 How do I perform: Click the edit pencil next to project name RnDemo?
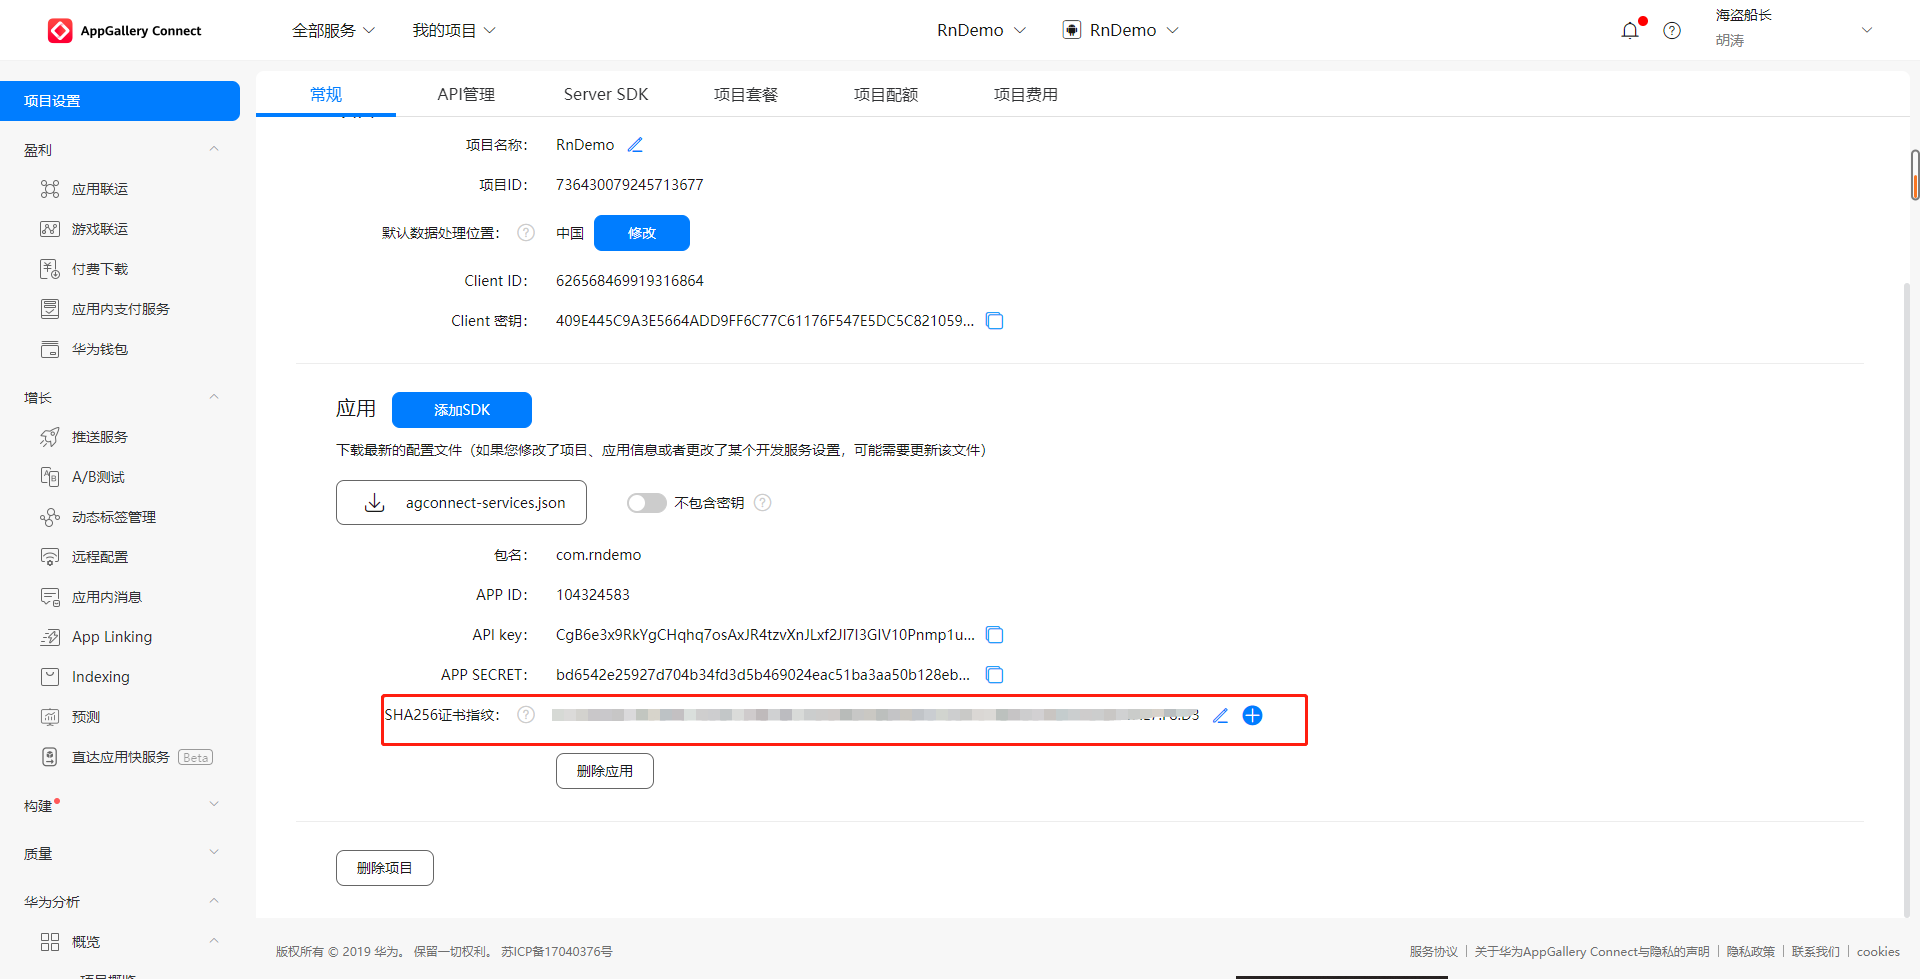(x=635, y=145)
